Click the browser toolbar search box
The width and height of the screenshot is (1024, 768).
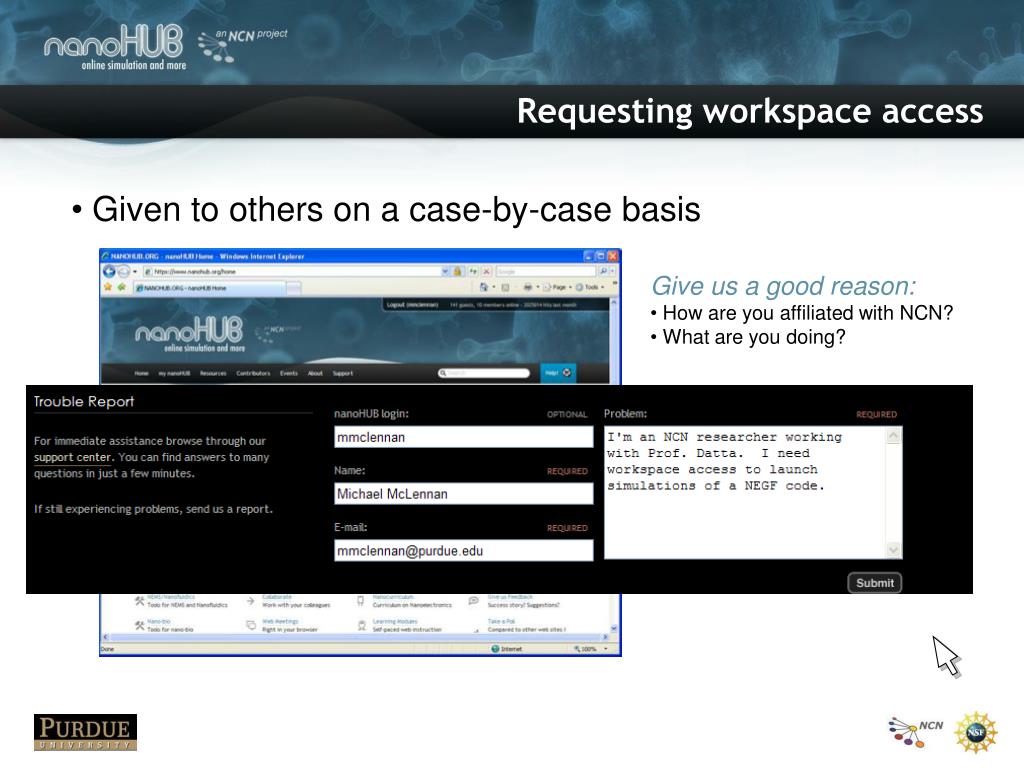pyautogui.click(x=546, y=271)
